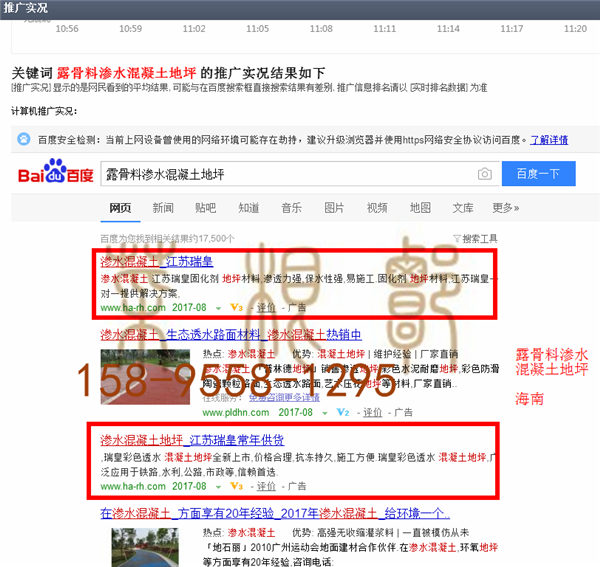This screenshot has width=600, height=567.
Task: Click the 计算机推广实况 heading
Action: (x=44, y=111)
